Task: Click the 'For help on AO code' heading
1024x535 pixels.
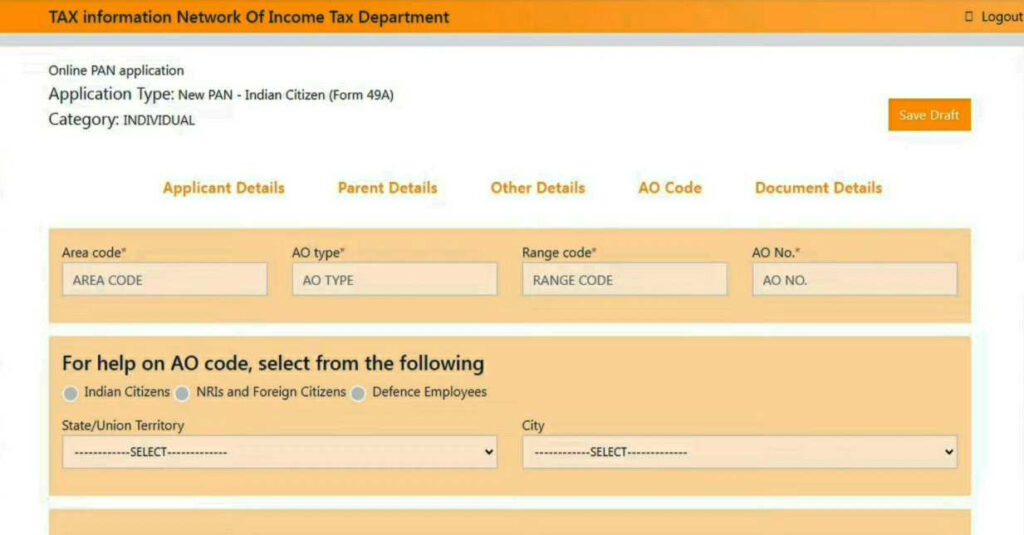Action: coord(273,363)
